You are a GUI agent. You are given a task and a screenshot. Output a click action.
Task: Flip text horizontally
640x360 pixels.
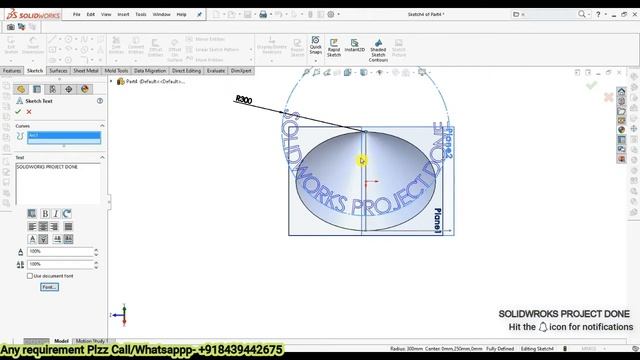click(x=57, y=239)
